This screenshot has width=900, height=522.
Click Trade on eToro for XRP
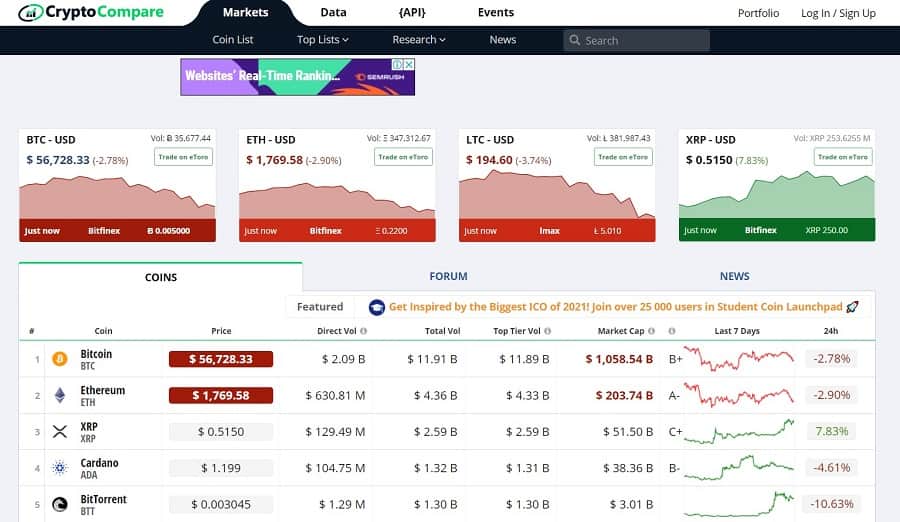pos(843,157)
